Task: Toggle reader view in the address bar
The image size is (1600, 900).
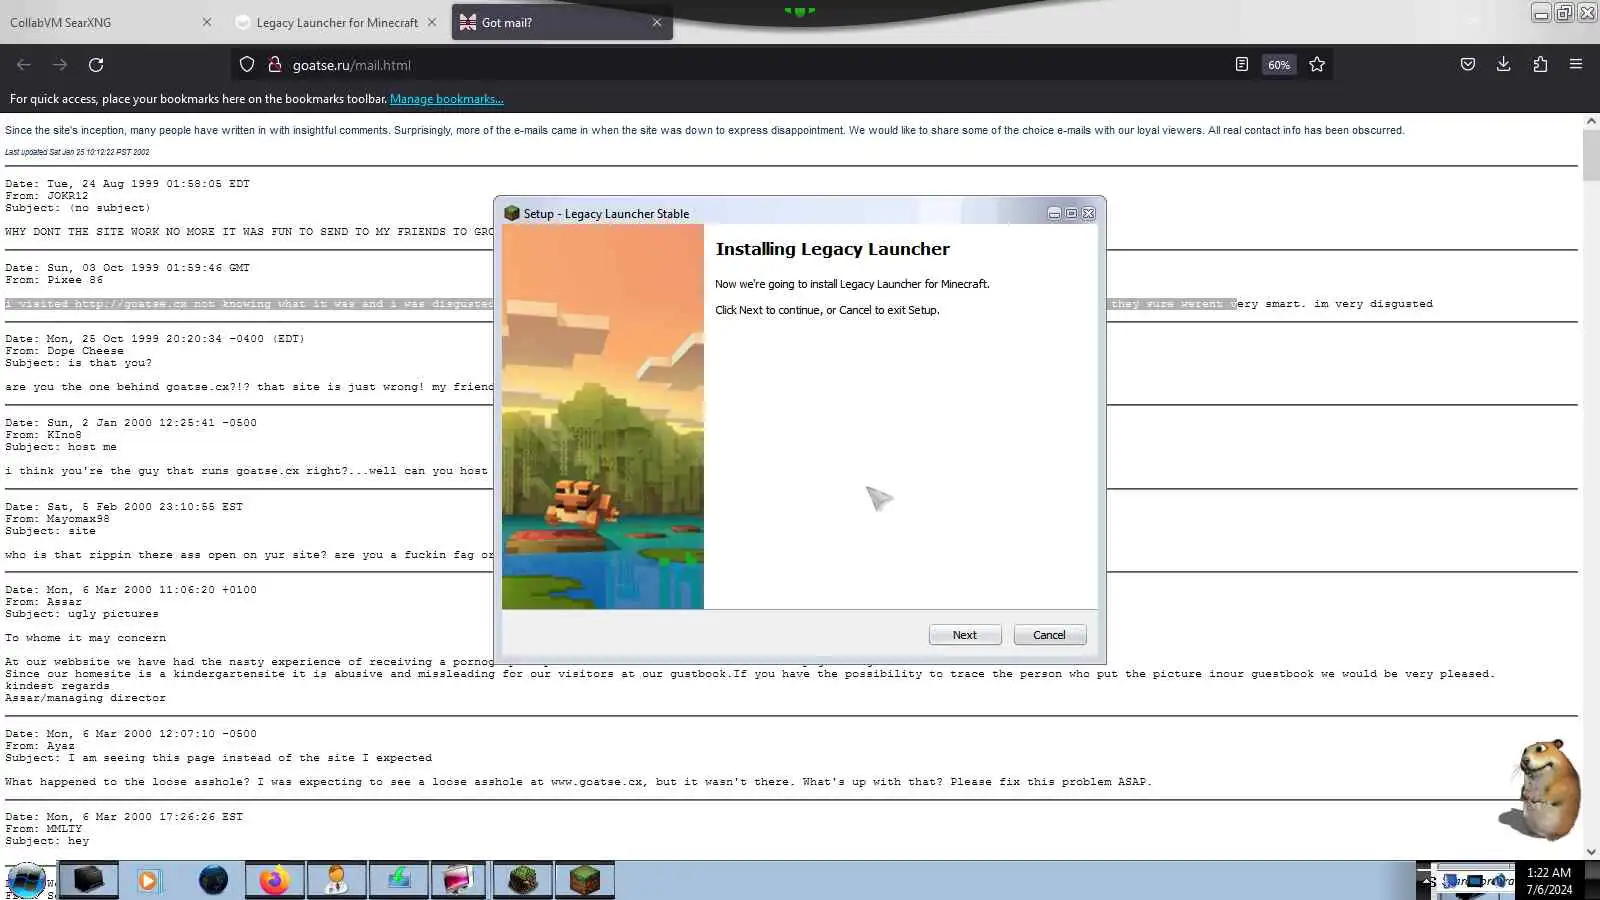Action: (x=1242, y=65)
